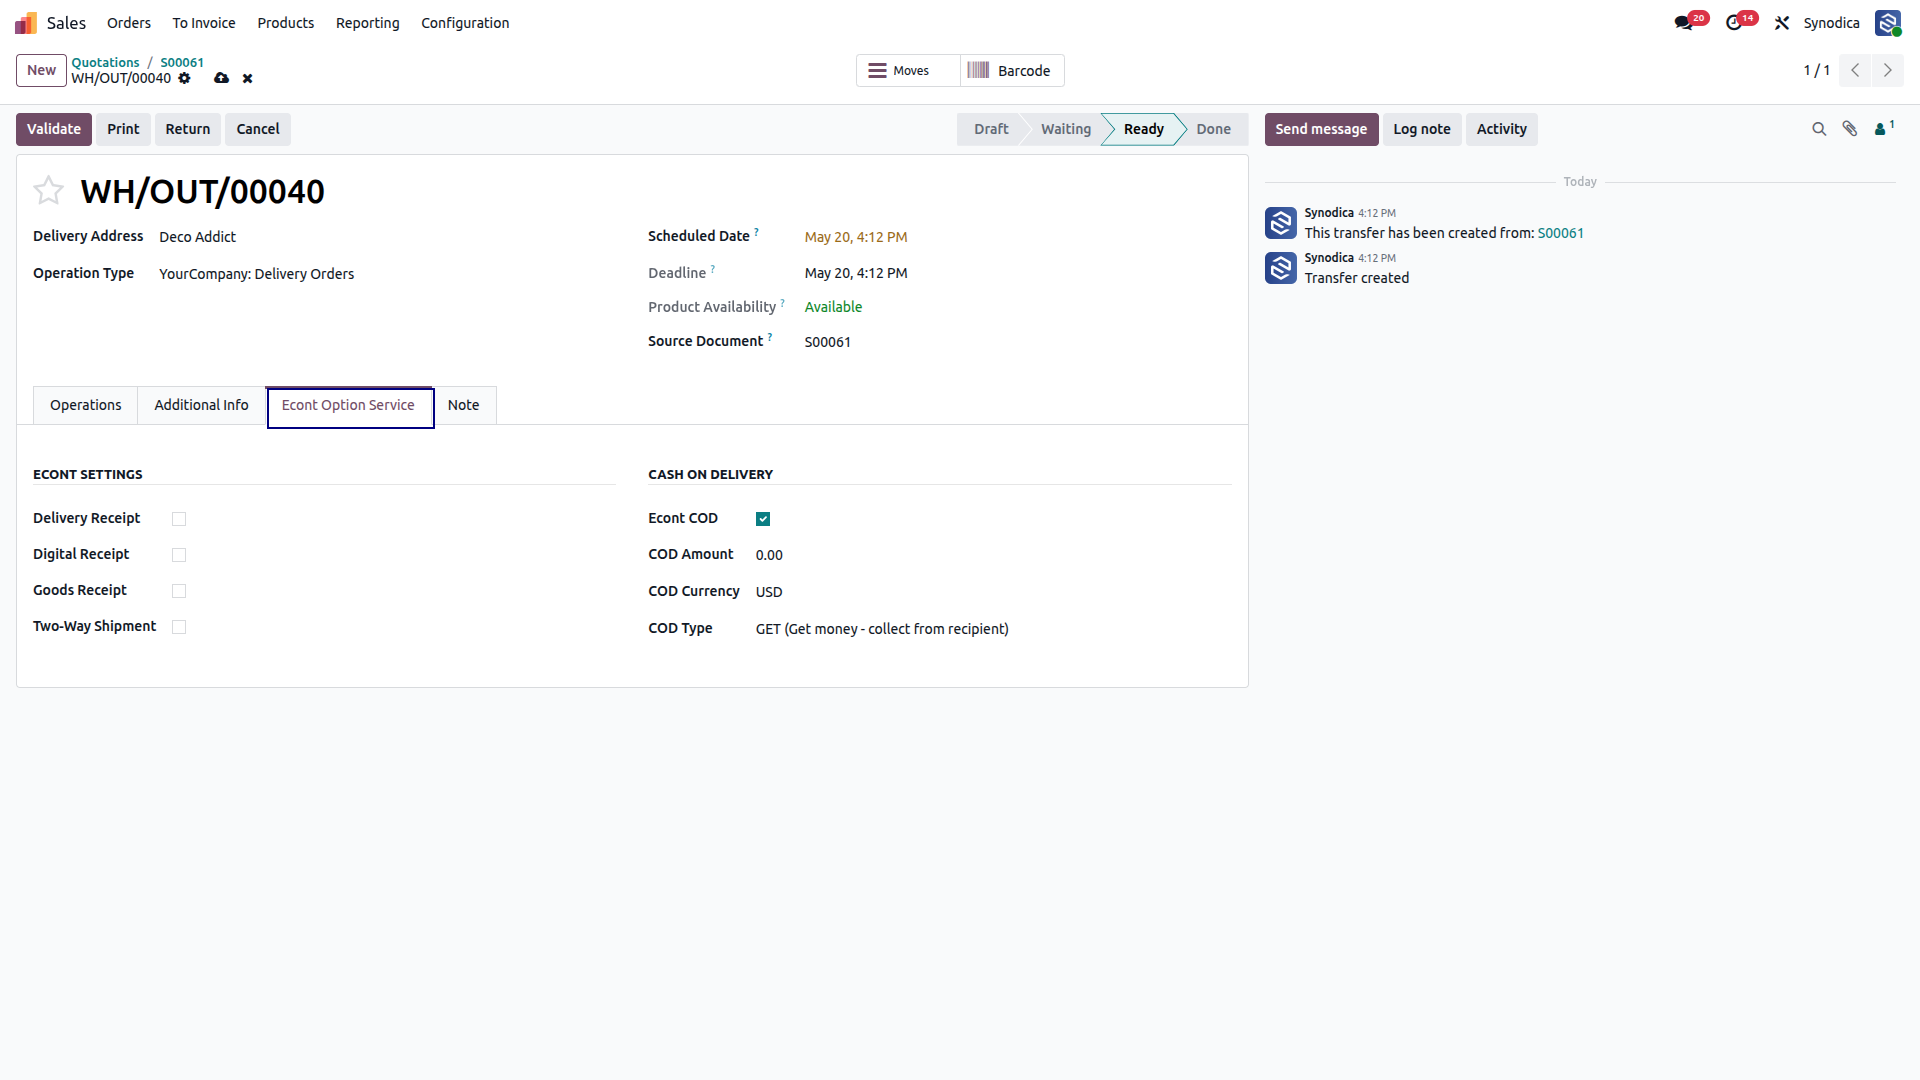
Task: Enable Two-Way Shipment checkbox
Action: point(179,627)
